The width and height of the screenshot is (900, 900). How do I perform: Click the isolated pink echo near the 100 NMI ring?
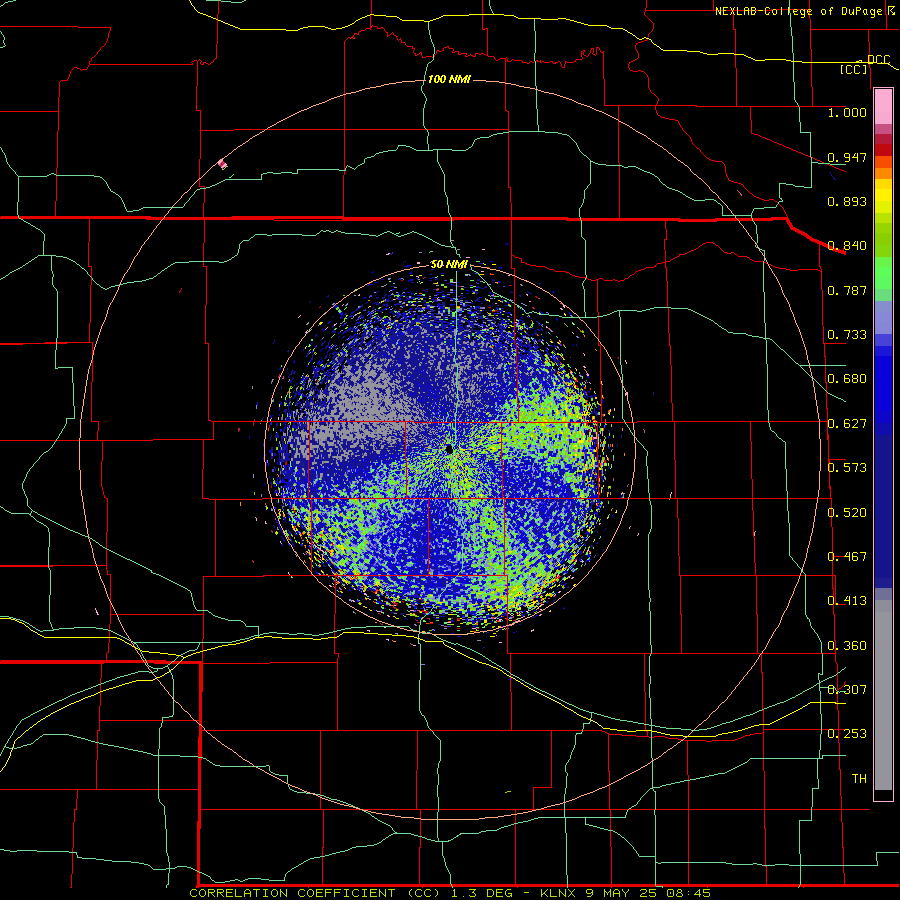(222, 164)
